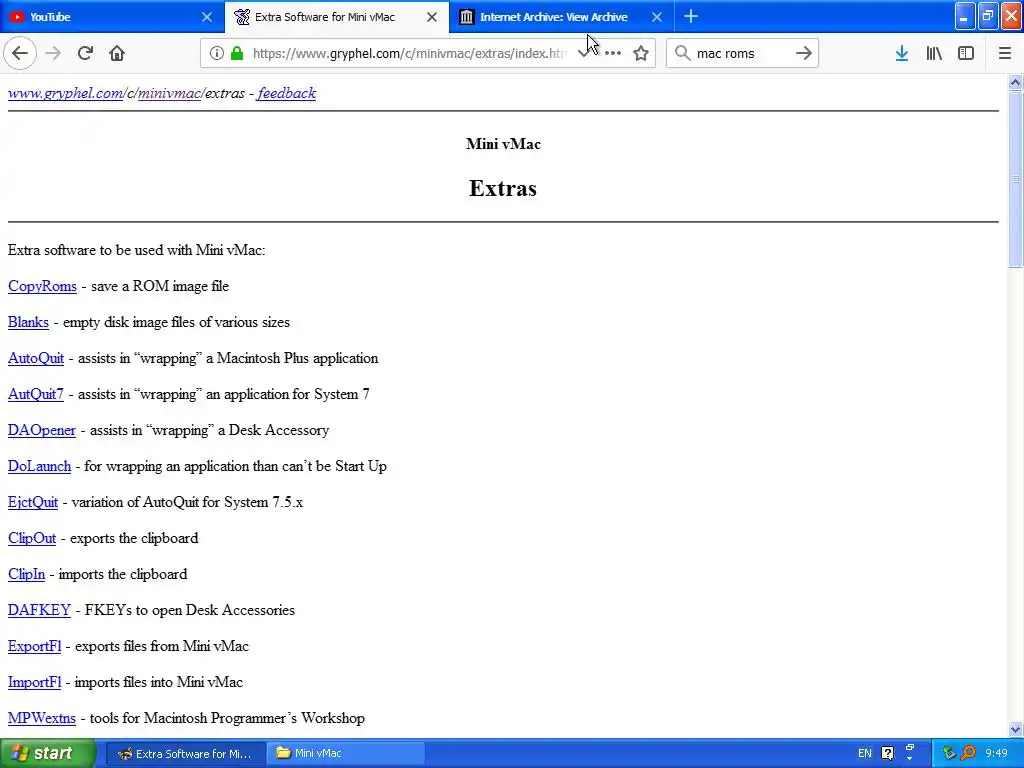
Task: Open the AutoQuit link
Action: tap(36, 358)
